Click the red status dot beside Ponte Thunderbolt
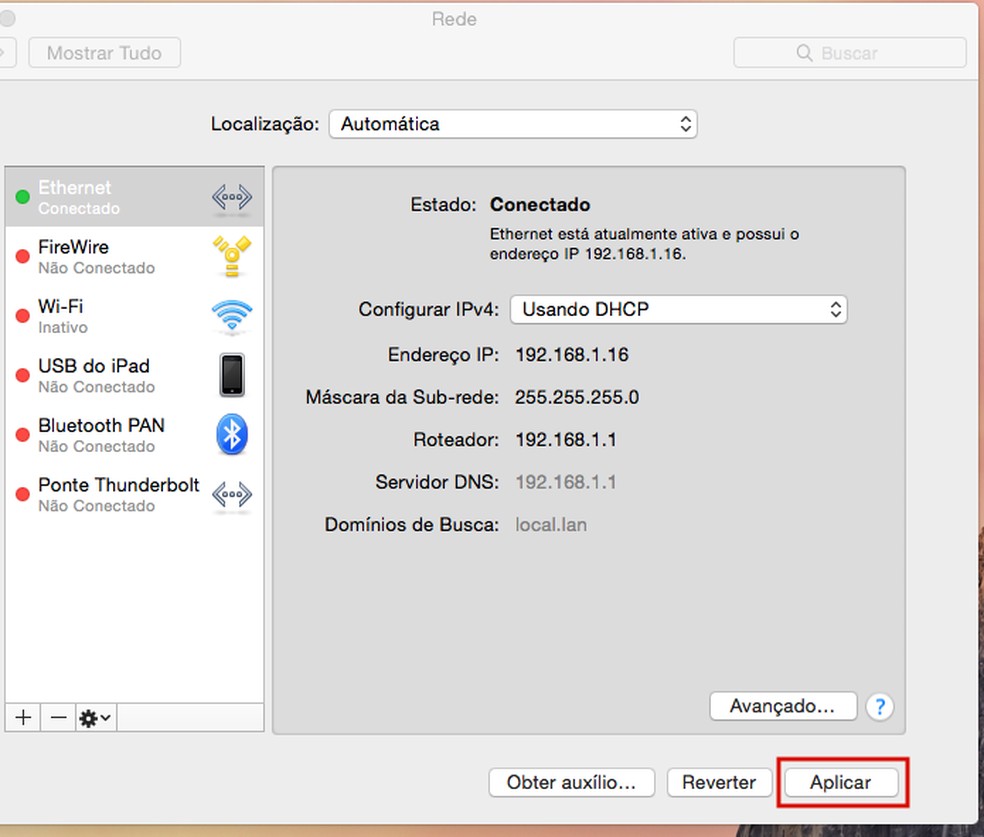984x837 pixels. 23,494
